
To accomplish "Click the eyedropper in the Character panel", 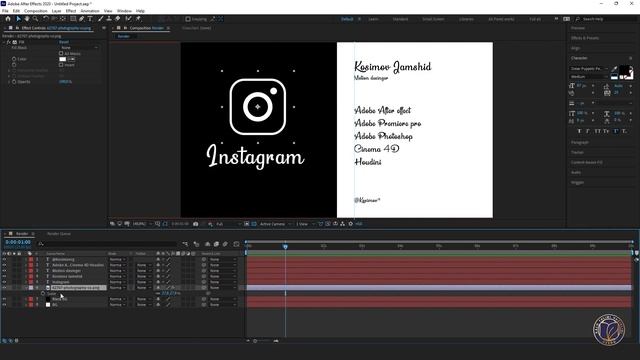I will pyautogui.click(x=614, y=69).
